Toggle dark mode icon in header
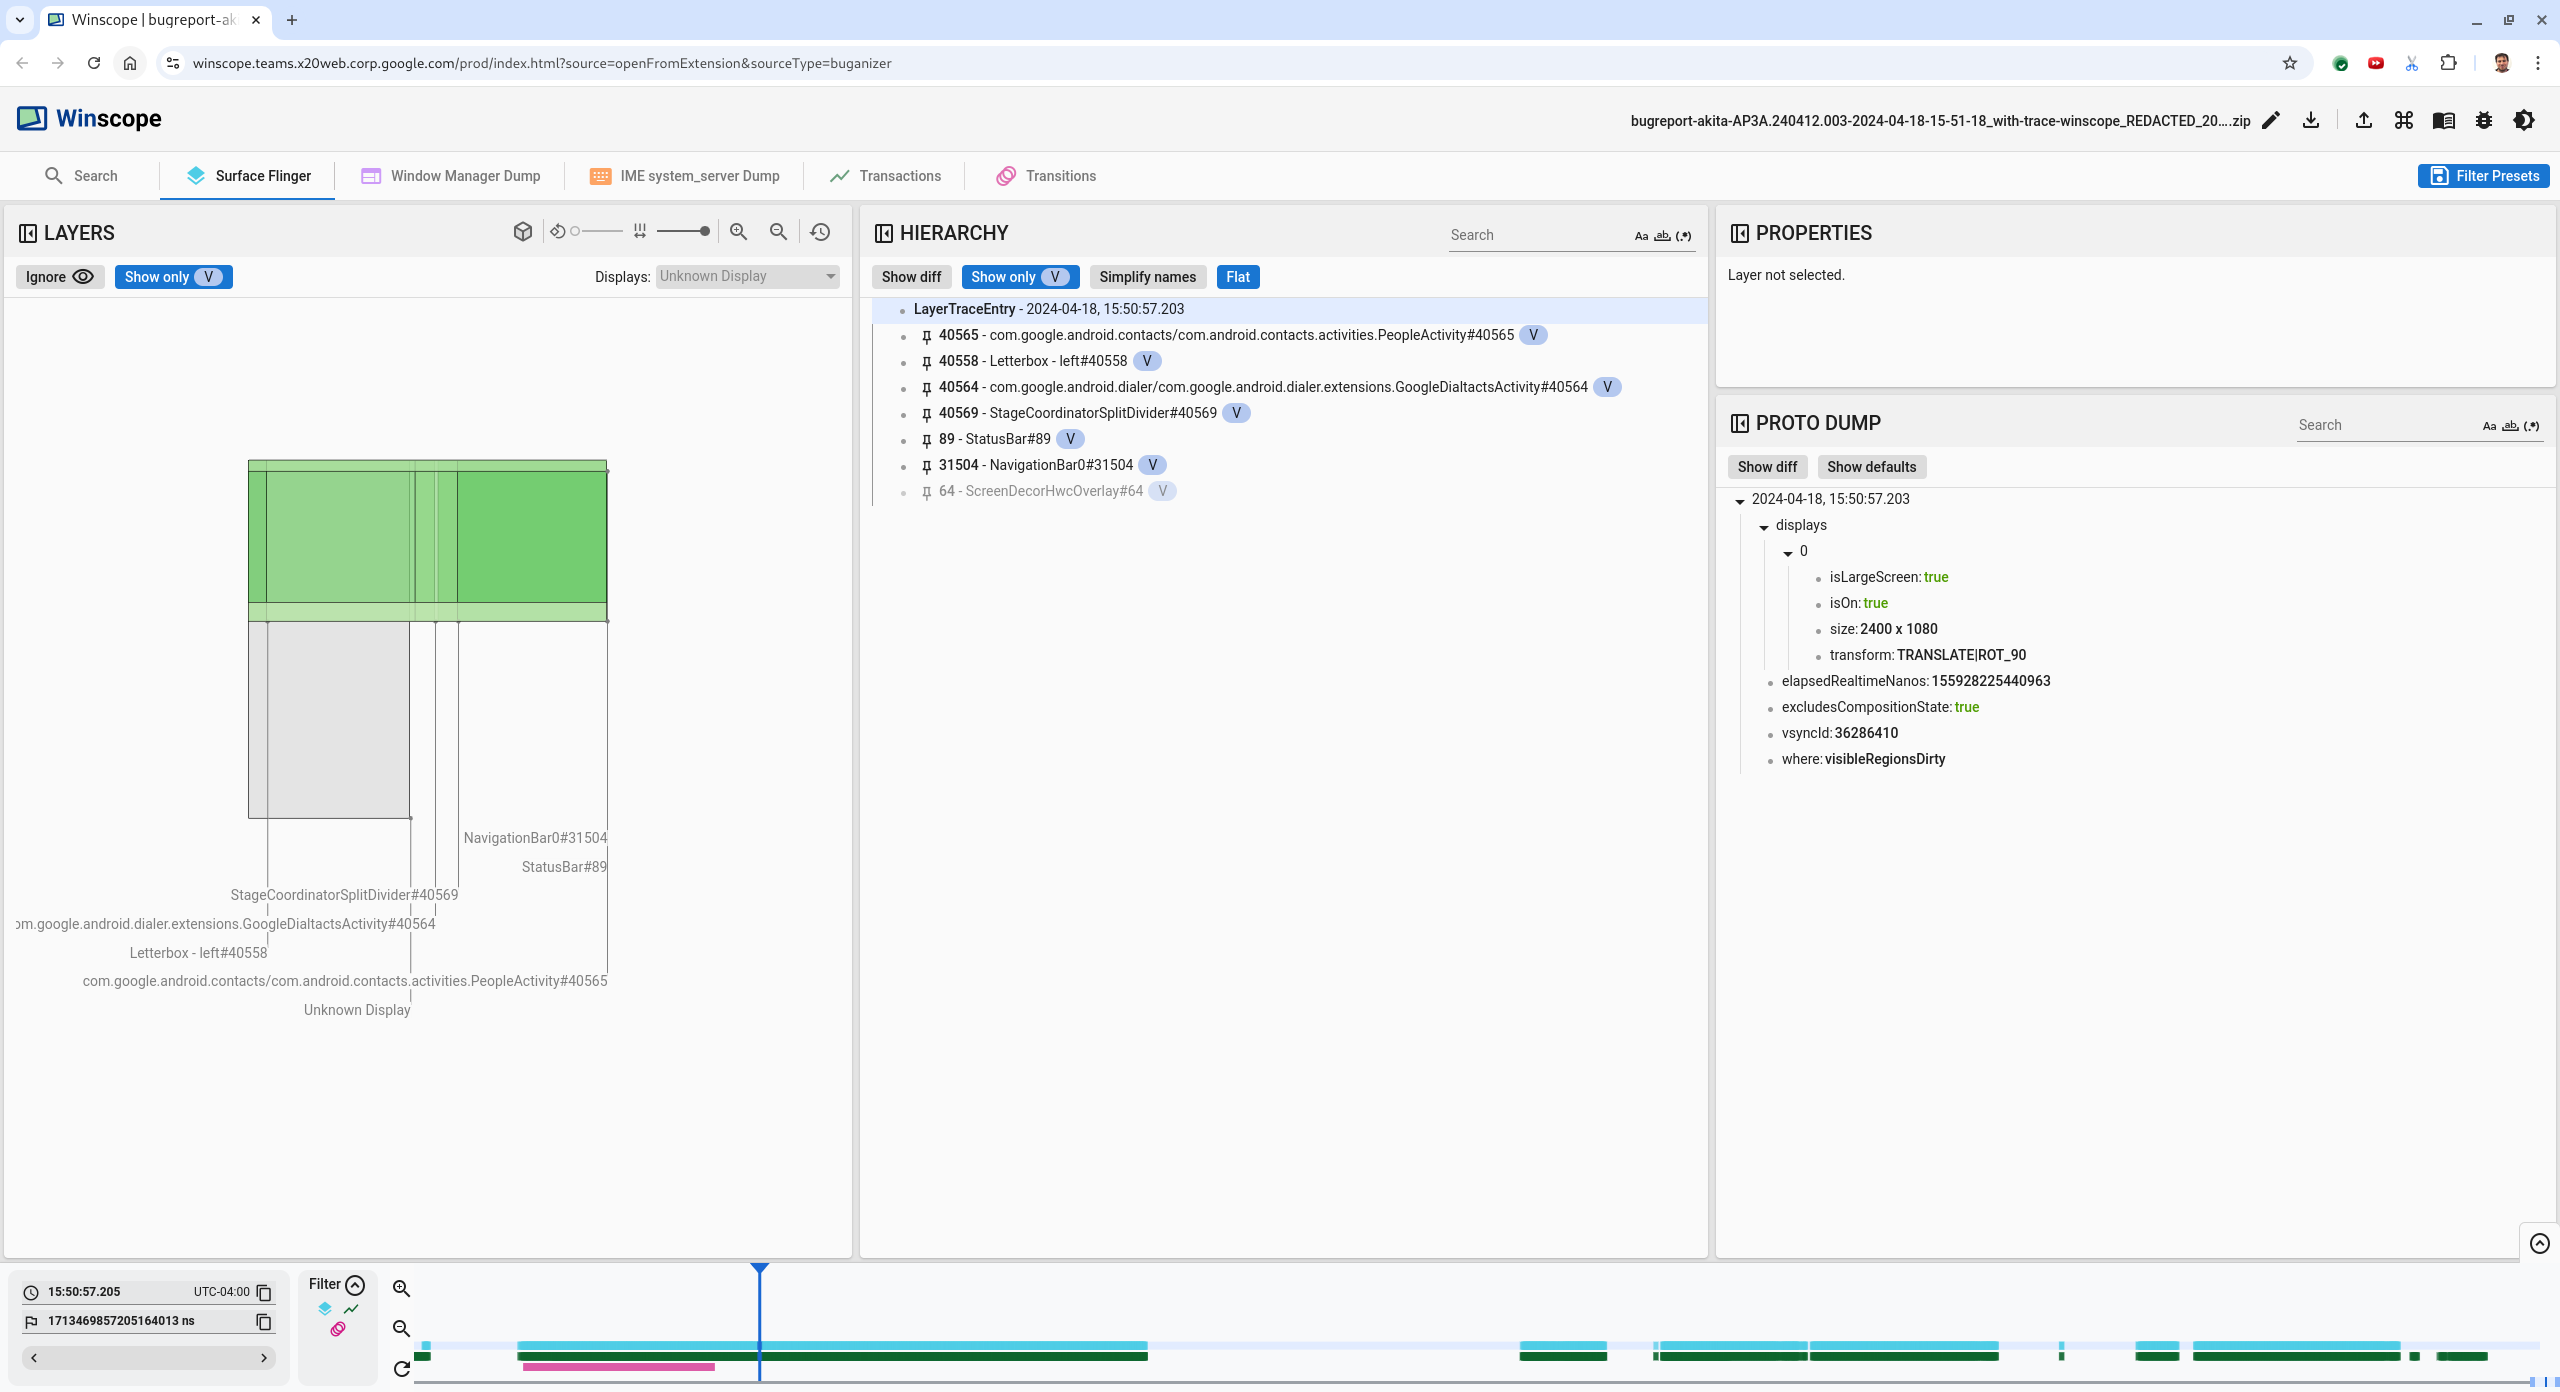This screenshot has height=1392, width=2560. 2524,120
